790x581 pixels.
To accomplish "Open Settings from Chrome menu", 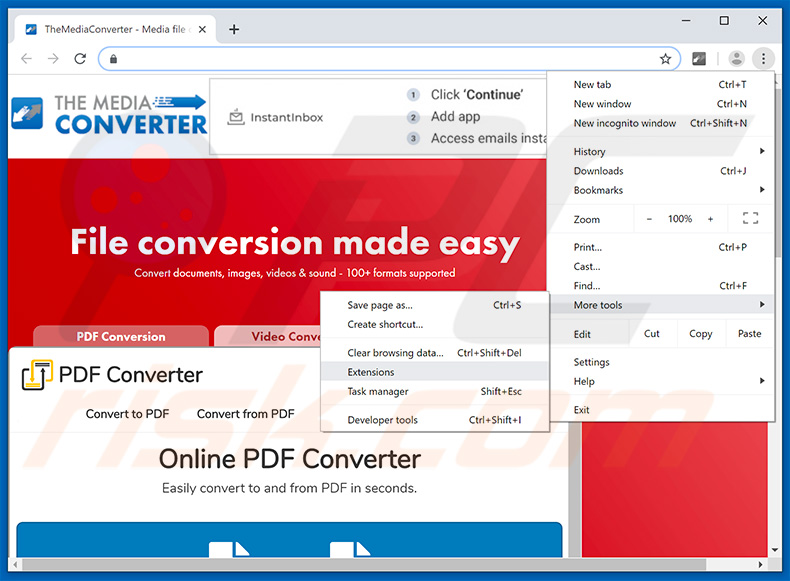I will [x=661, y=362].
